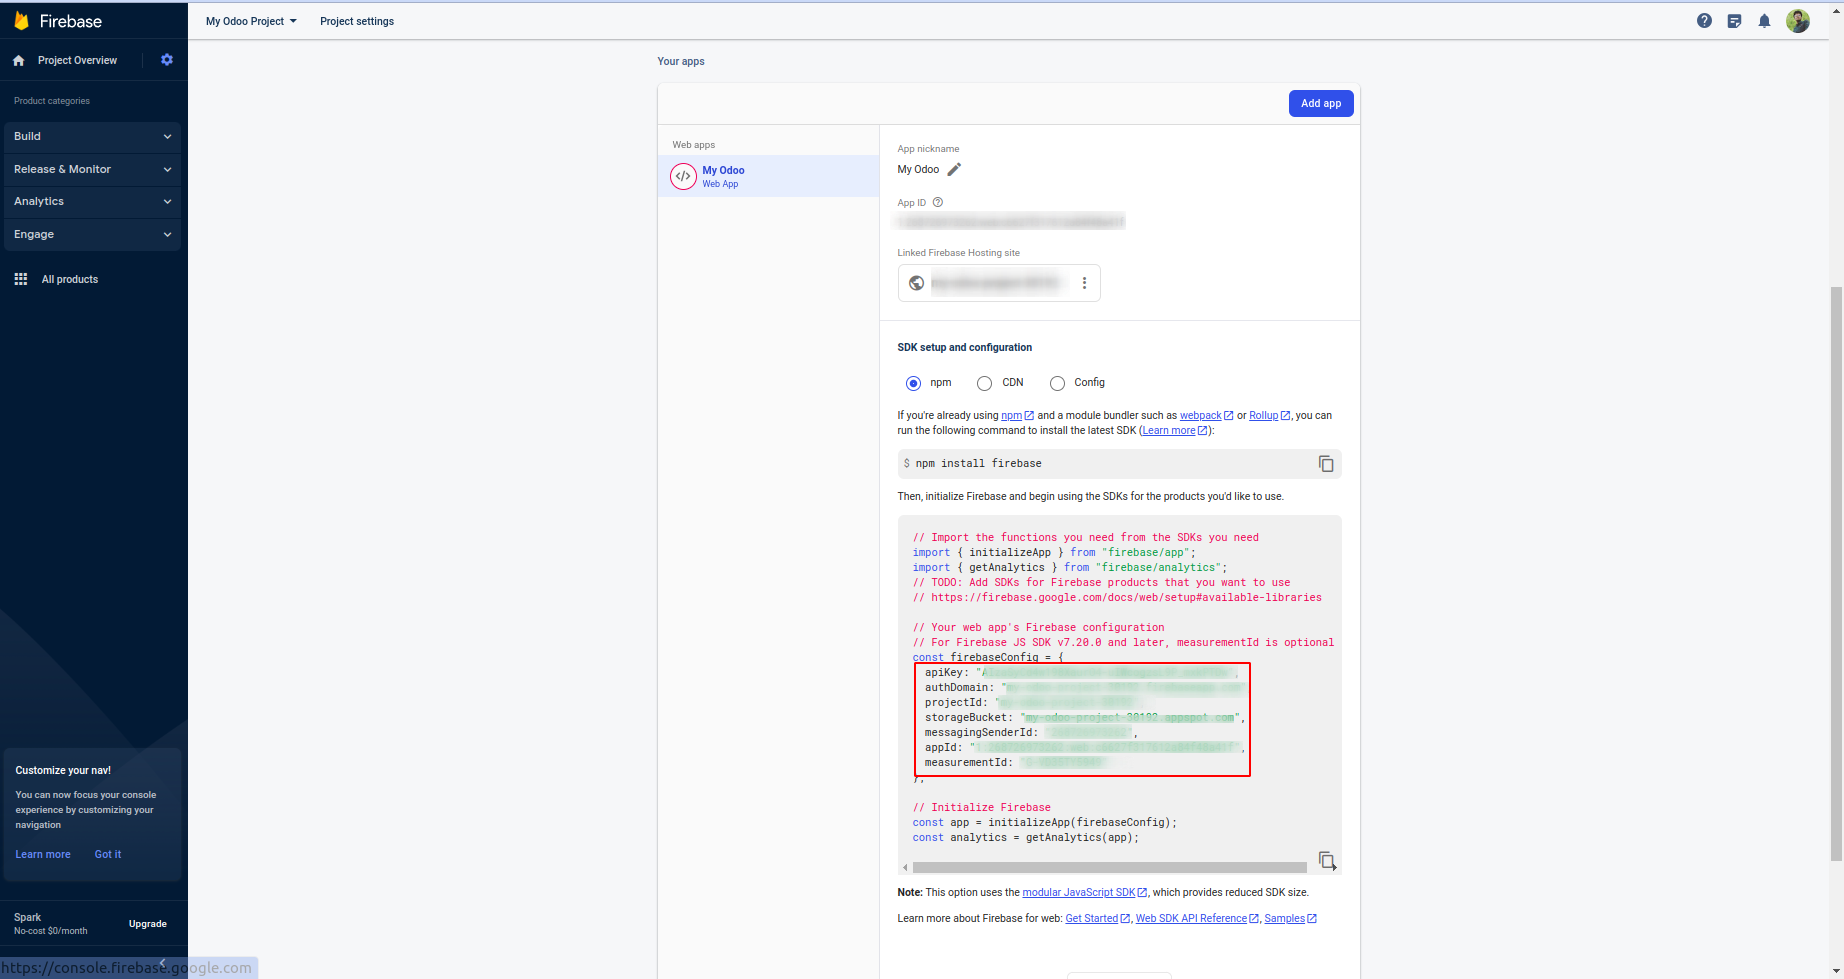Image resolution: width=1844 pixels, height=979 pixels.
Task: Click the 'SDK setup and configuration' heading
Action: coord(964,348)
